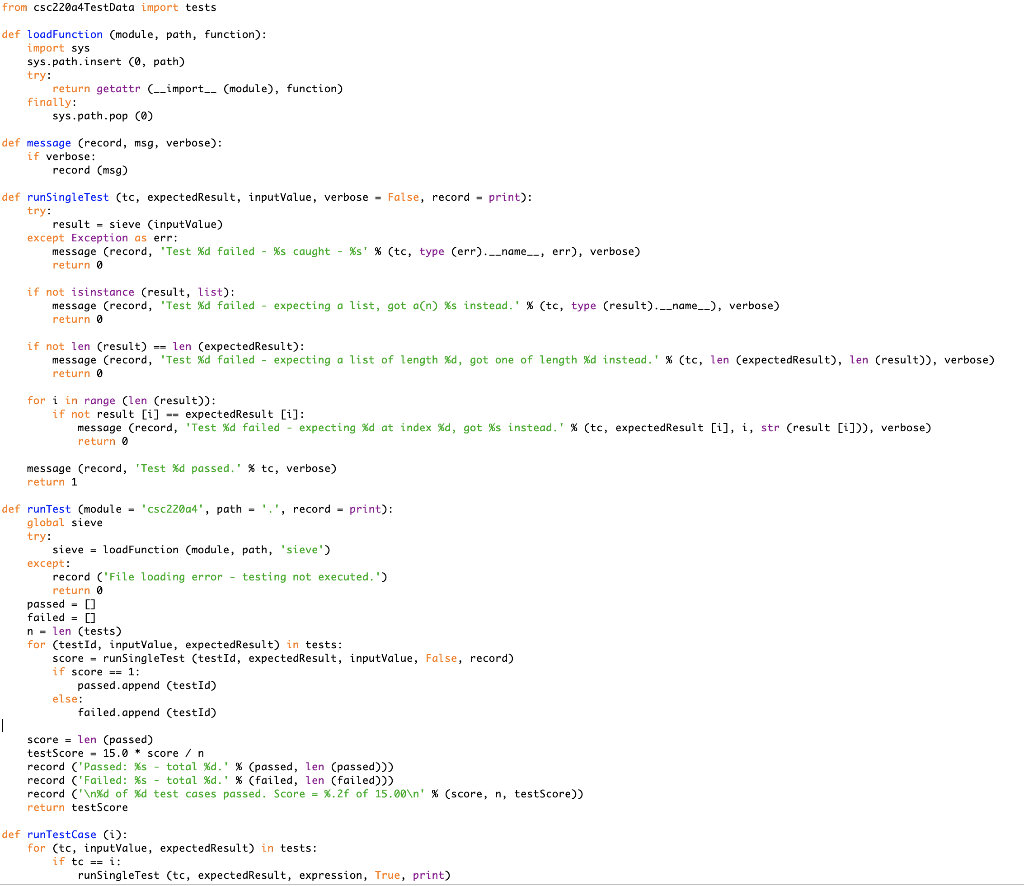Click 'result = sieve (inputValue)' line
Viewport: 1024px width, 886px height.
coord(137,225)
